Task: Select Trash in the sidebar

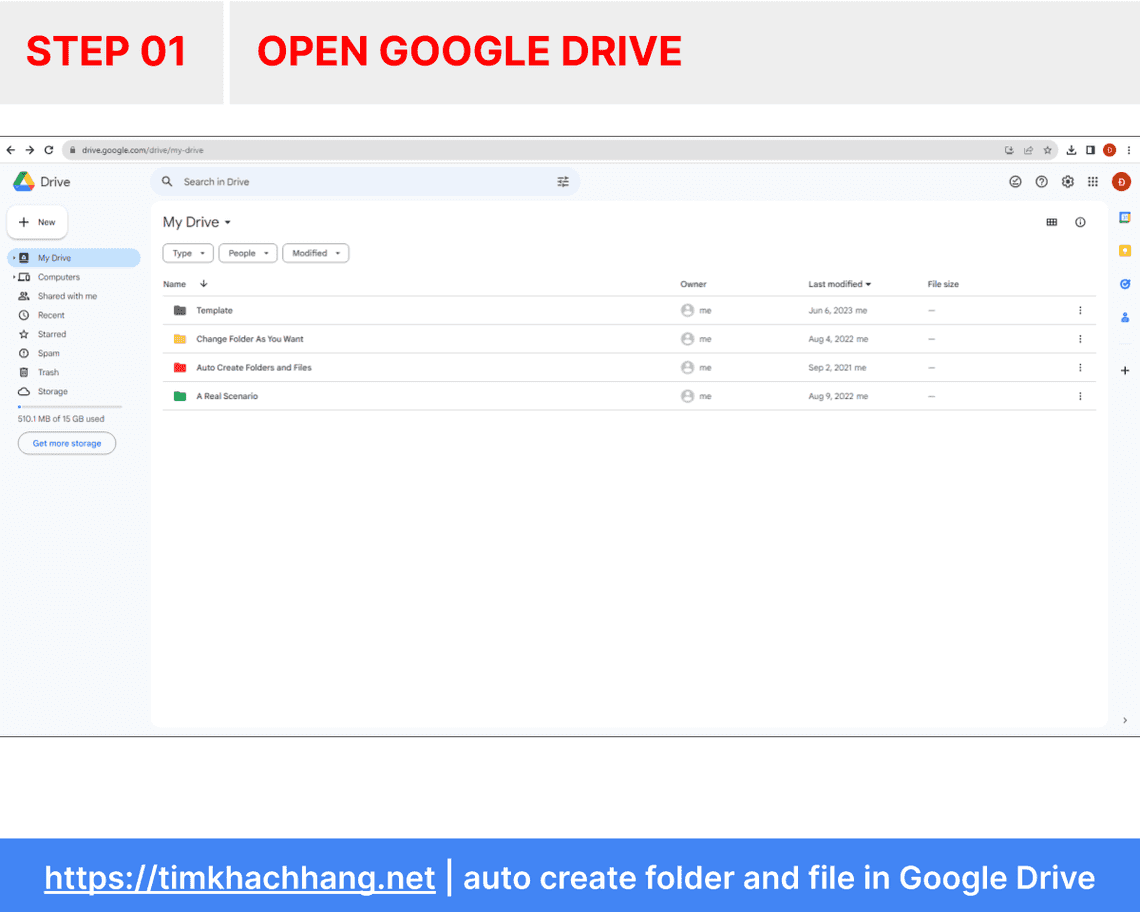Action: 48,372
